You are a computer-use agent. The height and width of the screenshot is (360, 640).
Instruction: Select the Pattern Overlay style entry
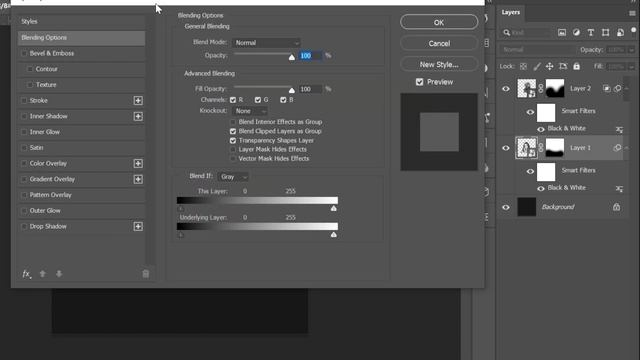(81, 195)
